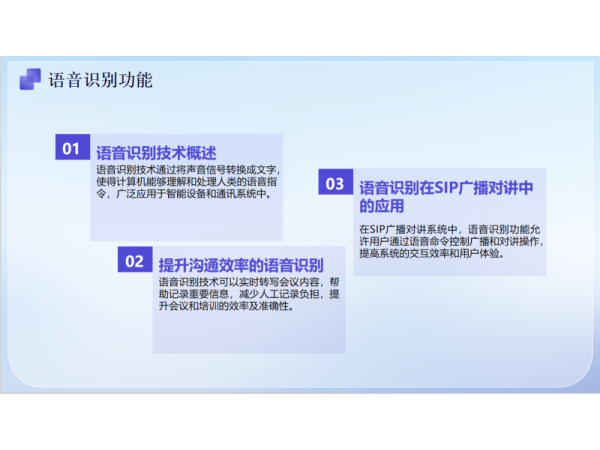Click the line 助记录重要信息，减少人工记录负担
This screenshot has width=600, height=450.
click(248, 295)
